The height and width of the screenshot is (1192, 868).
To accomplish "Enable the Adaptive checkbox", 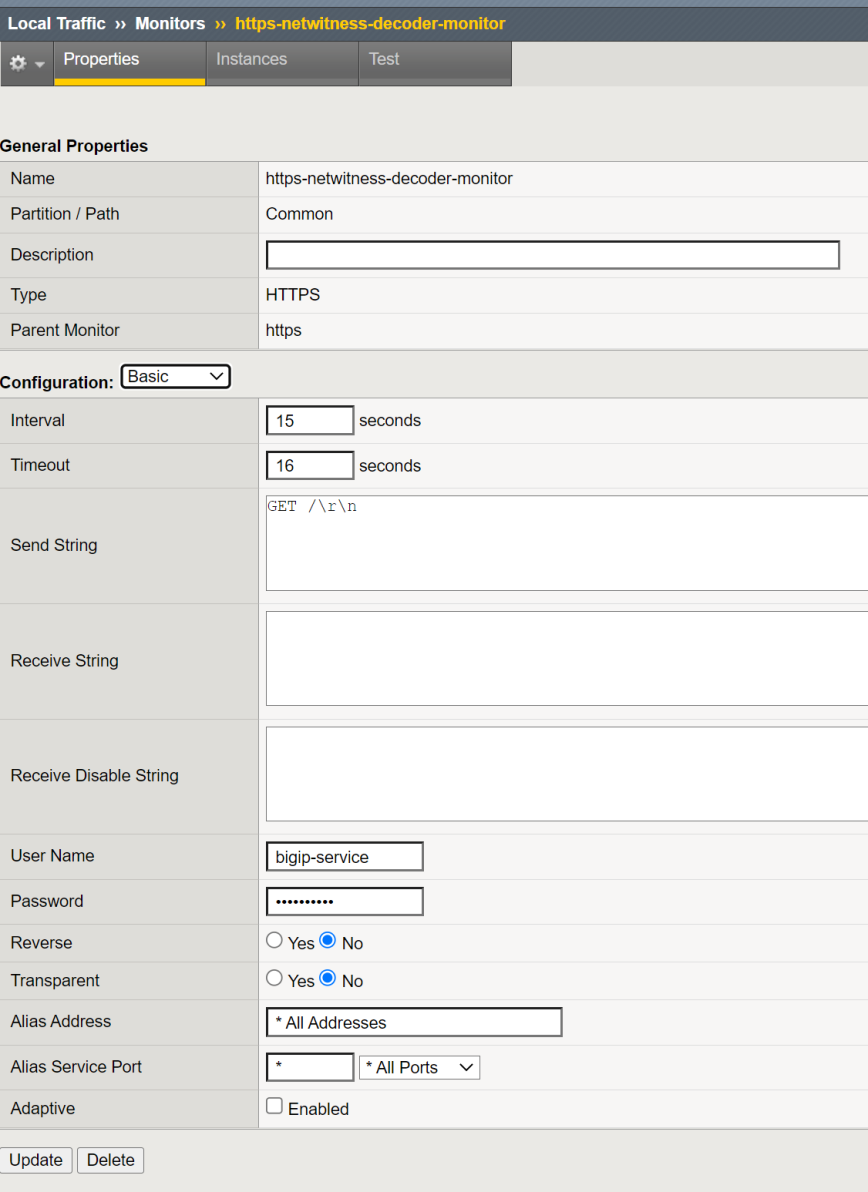I will 274,1107.
